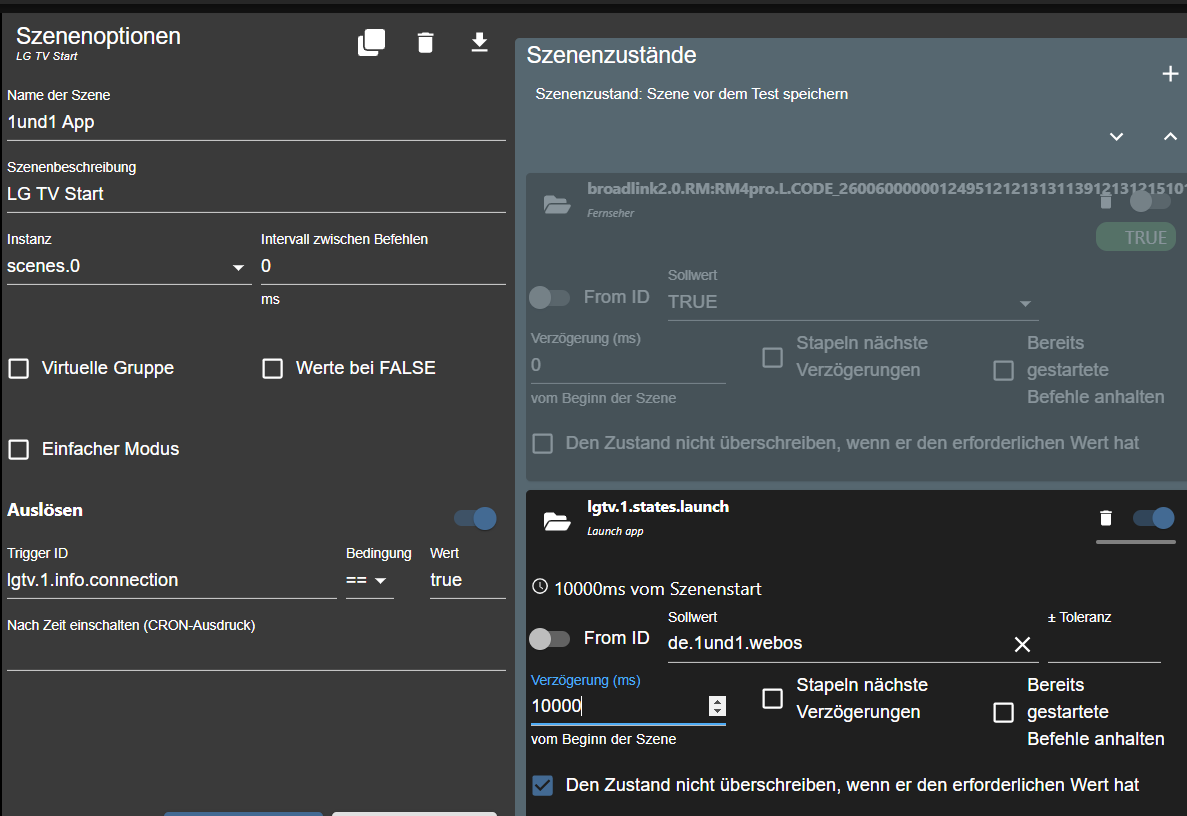1187x816 pixels.
Task: Click the Verzögerung number spinner arrows
Action: click(717, 706)
